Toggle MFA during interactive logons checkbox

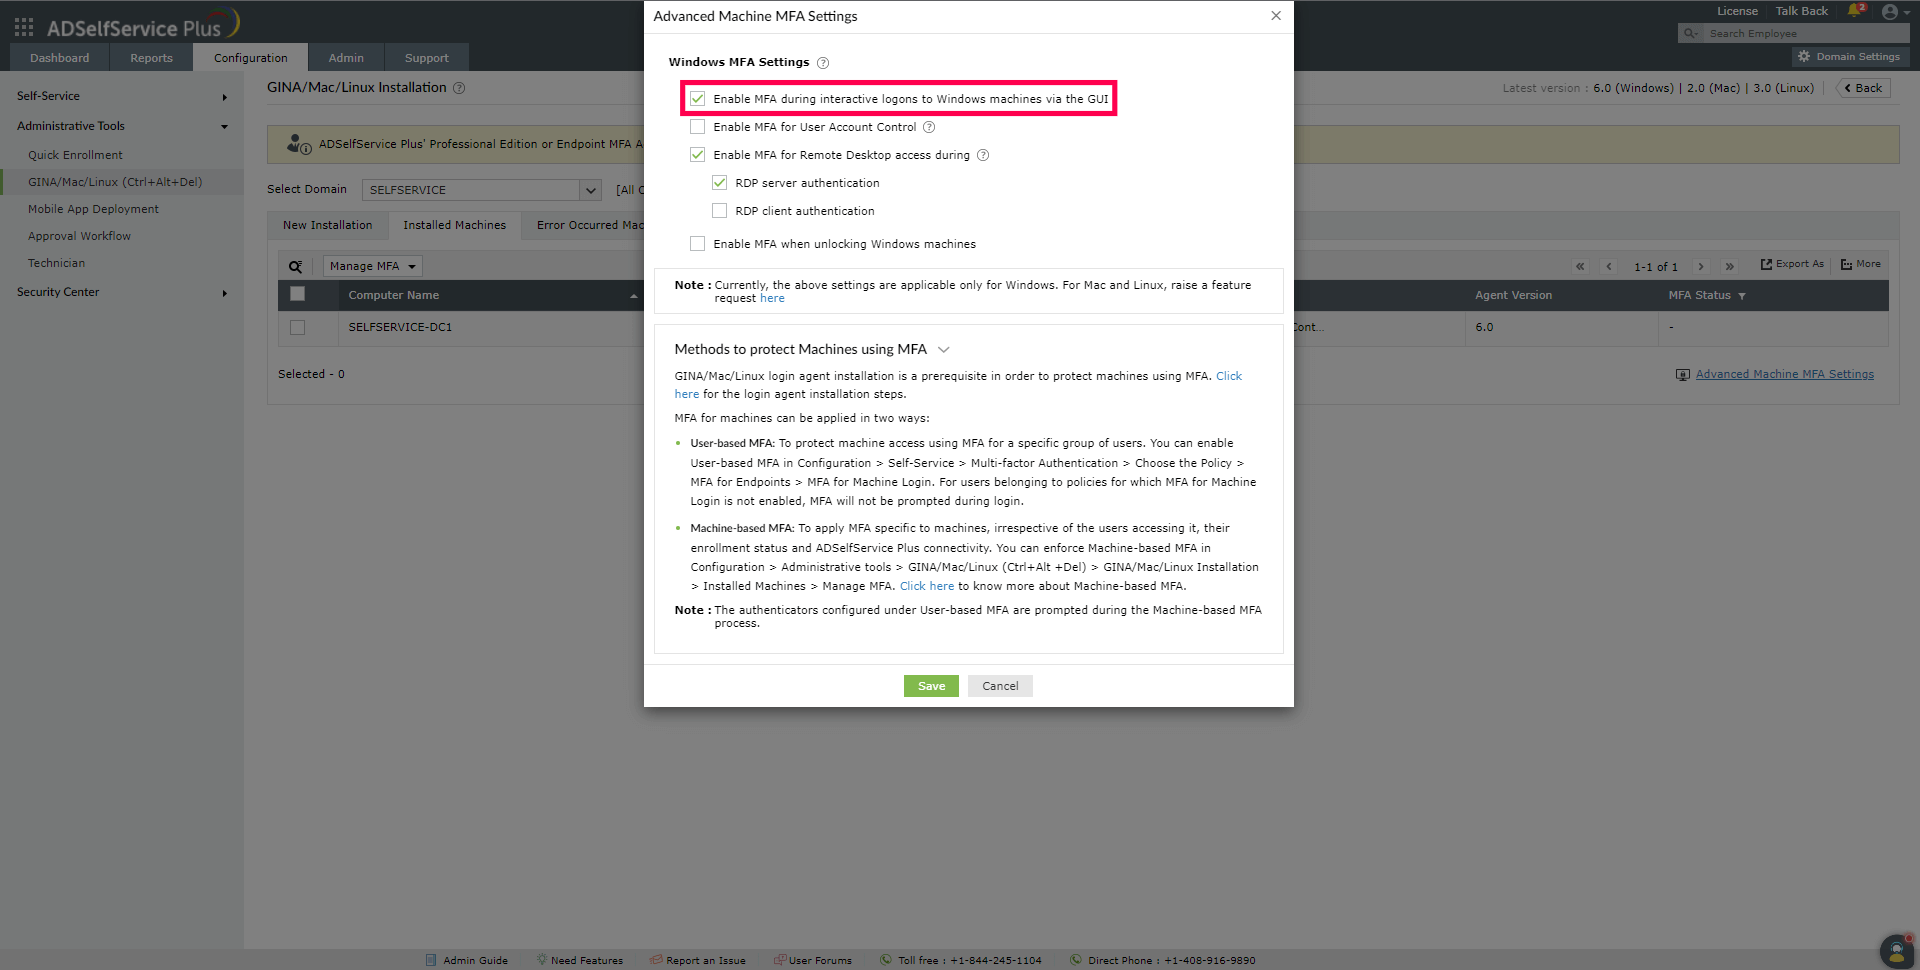pos(698,99)
